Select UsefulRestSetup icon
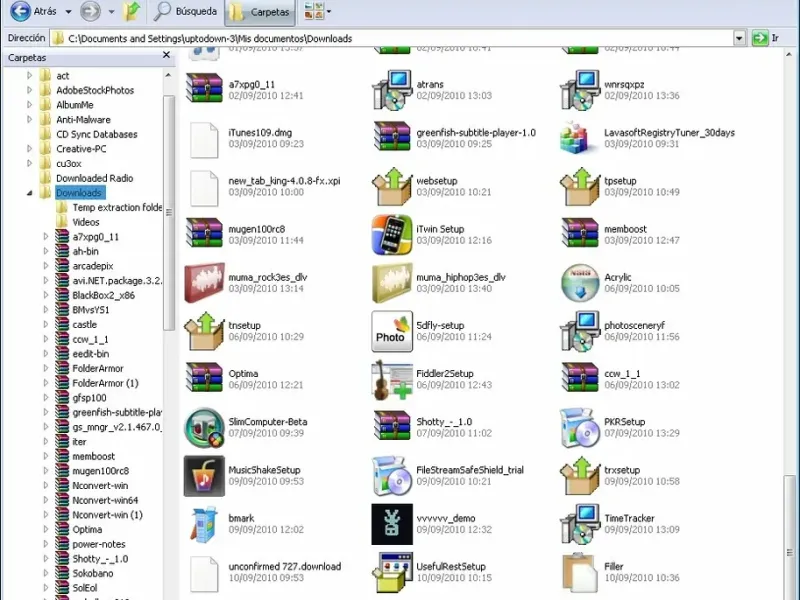The image size is (800, 600). click(x=392, y=572)
